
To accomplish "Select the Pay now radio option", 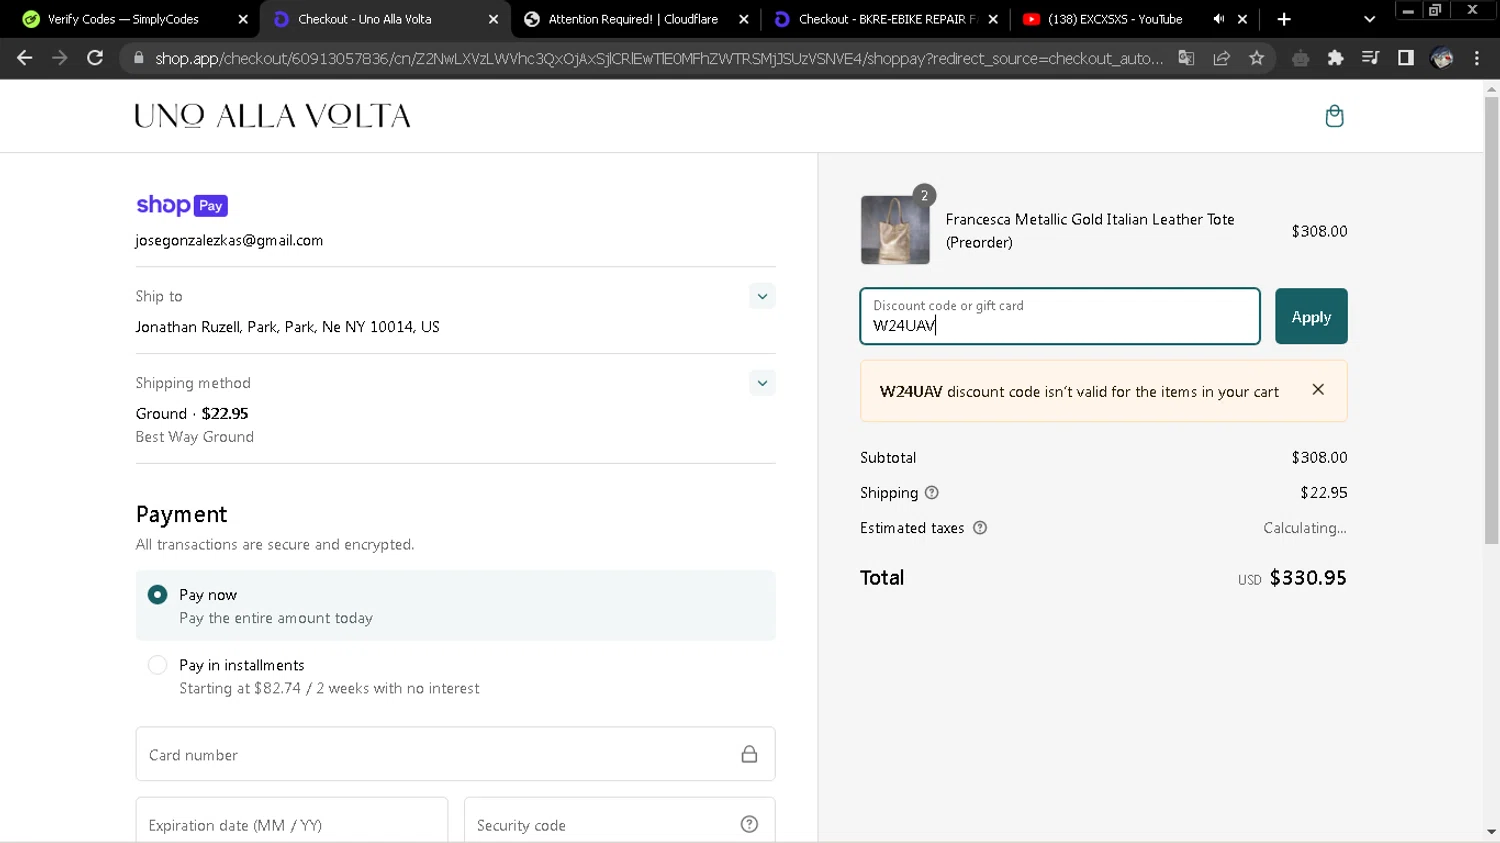I will [x=157, y=595].
